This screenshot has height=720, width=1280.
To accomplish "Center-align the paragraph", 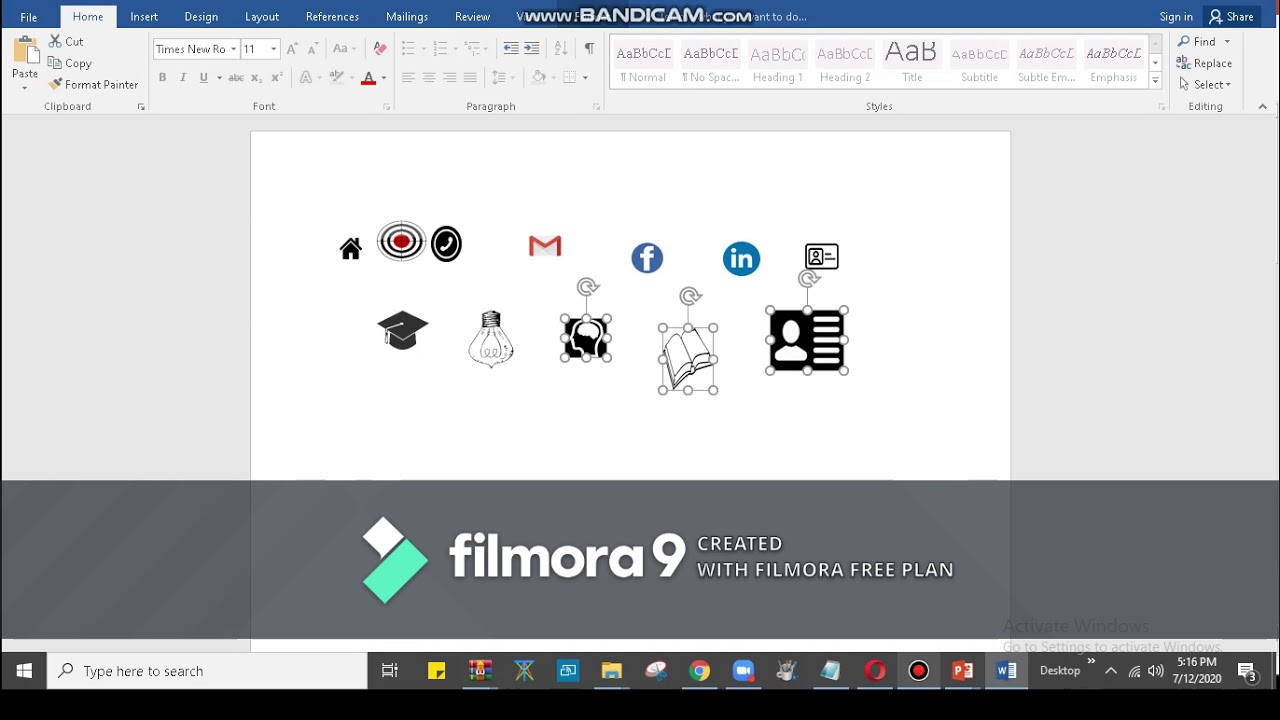I will (429, 77).
